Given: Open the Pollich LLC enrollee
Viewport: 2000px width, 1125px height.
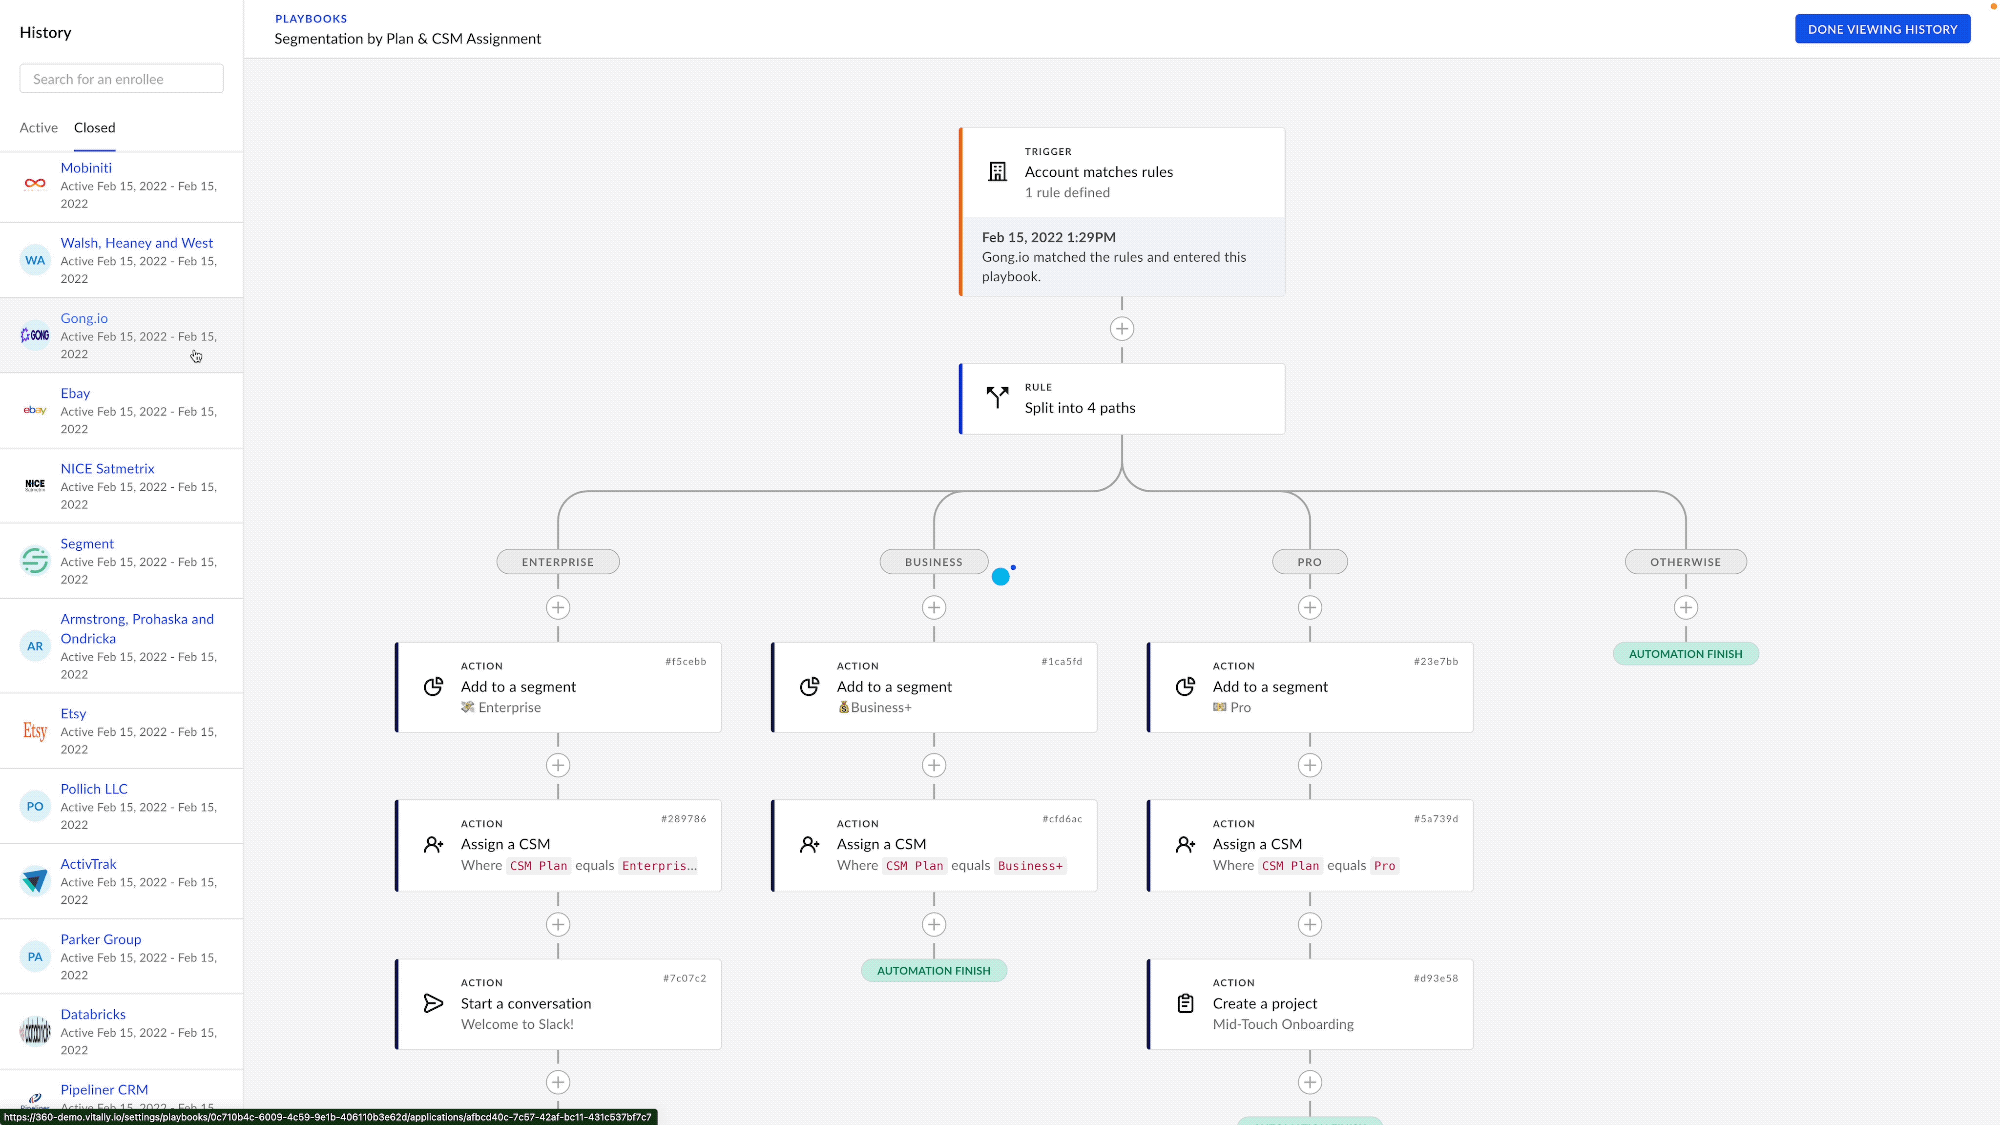Looking at the screenshot, I should [122, 806].
